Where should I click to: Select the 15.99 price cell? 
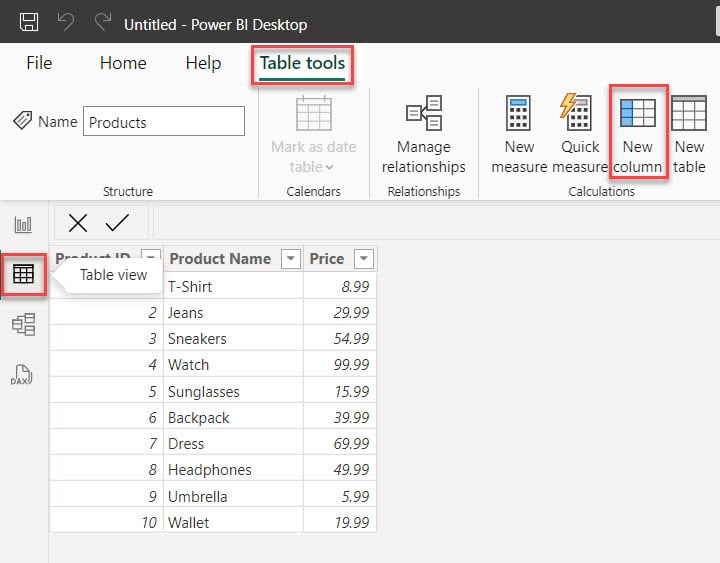pyautogui.click(x=340, y=391)
